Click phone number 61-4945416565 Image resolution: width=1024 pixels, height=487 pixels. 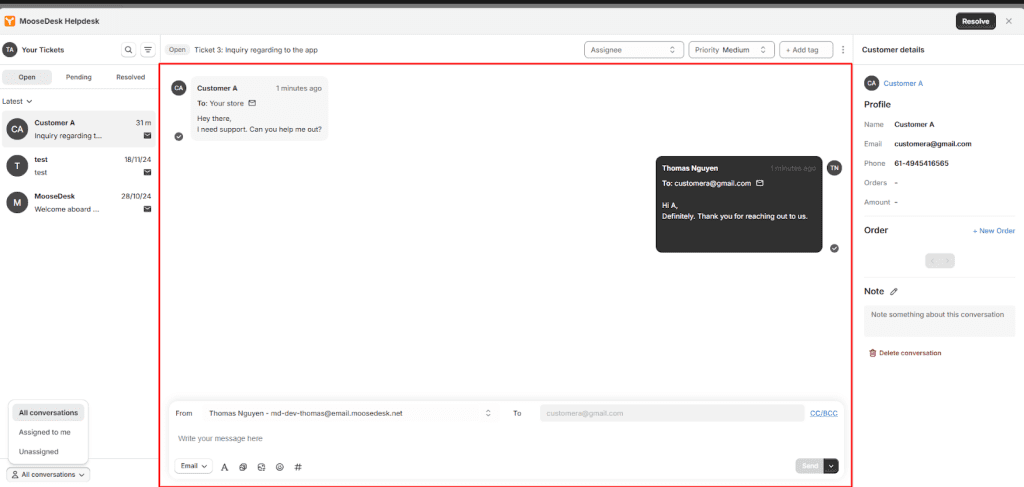point(921,163)
